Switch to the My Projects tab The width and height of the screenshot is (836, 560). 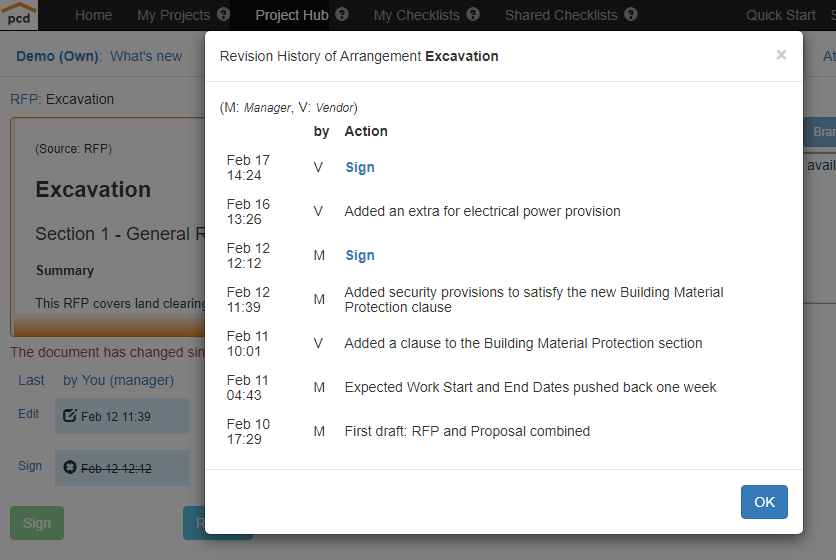coord(173,15)
